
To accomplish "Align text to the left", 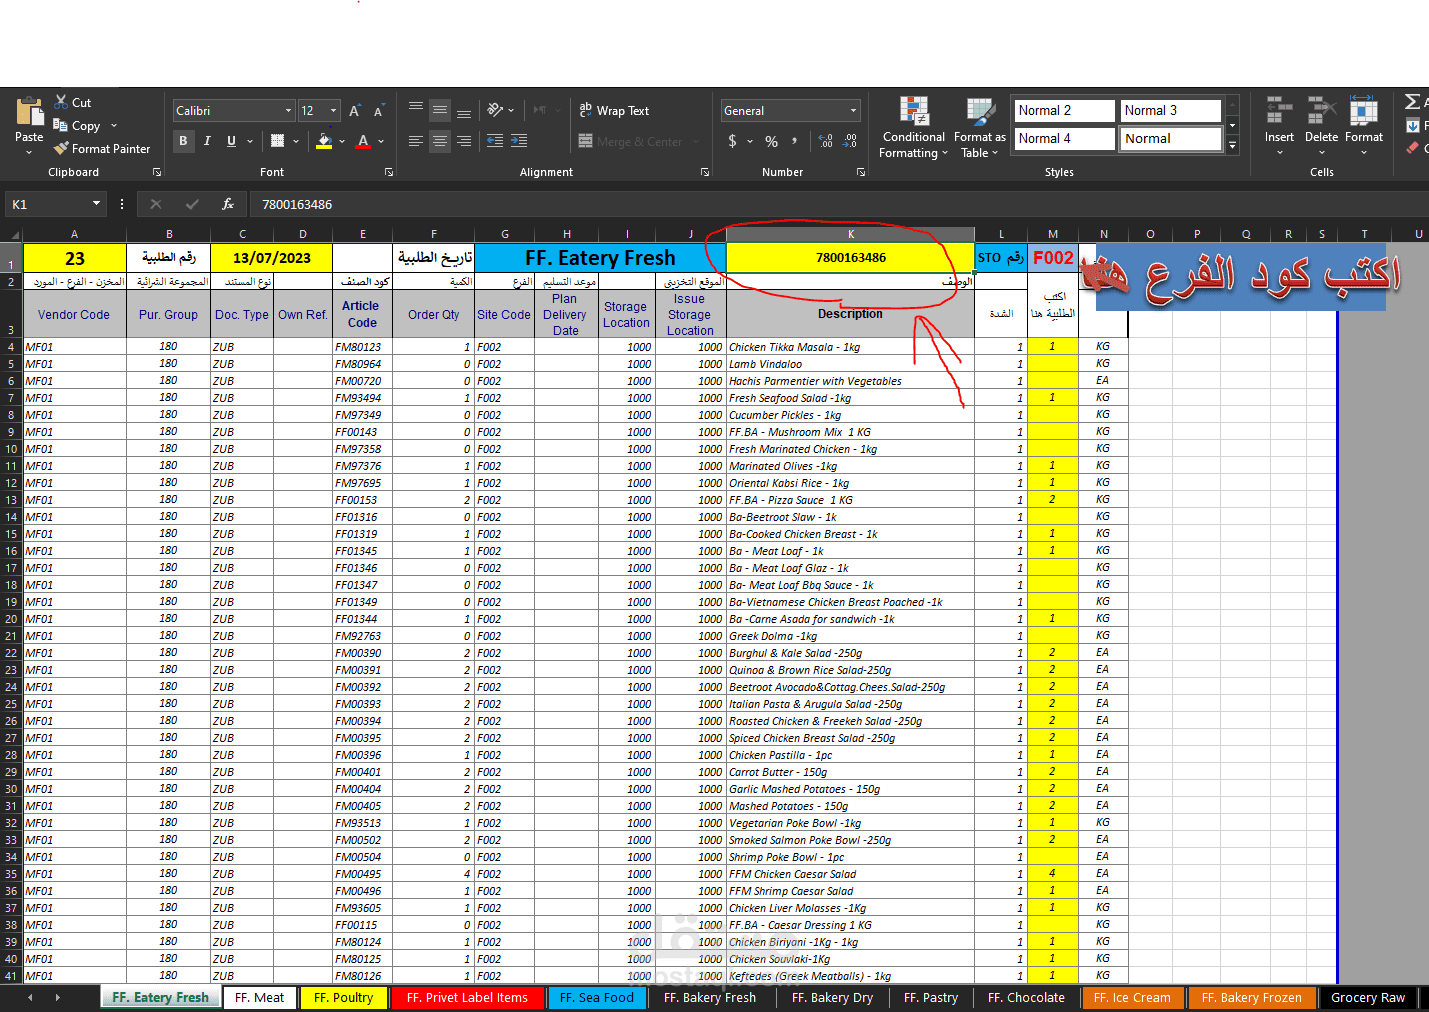I will point(416,141).
